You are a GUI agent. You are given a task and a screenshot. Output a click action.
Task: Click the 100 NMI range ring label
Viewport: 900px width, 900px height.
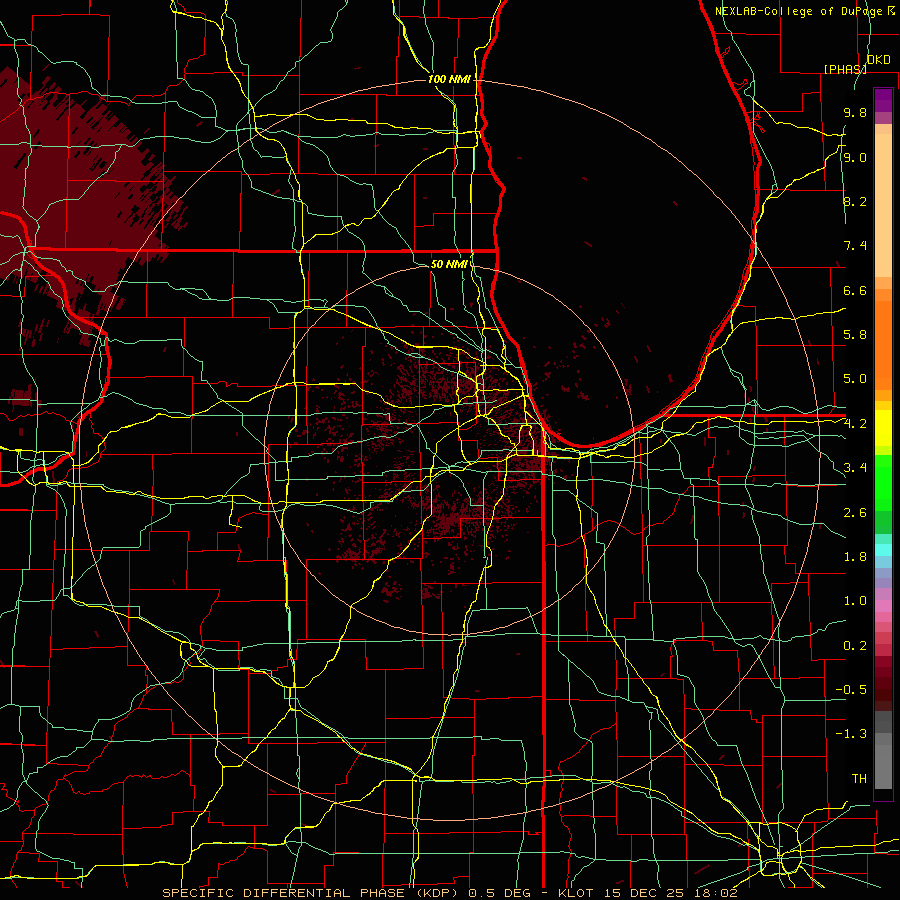coord(449,79)
